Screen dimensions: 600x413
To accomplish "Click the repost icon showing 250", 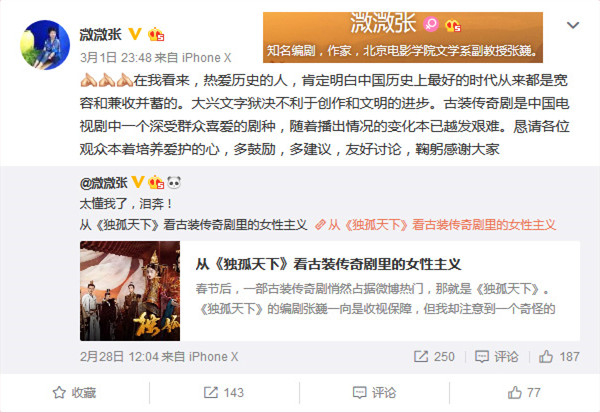I will pyautogui.click(x=434, y=357).
